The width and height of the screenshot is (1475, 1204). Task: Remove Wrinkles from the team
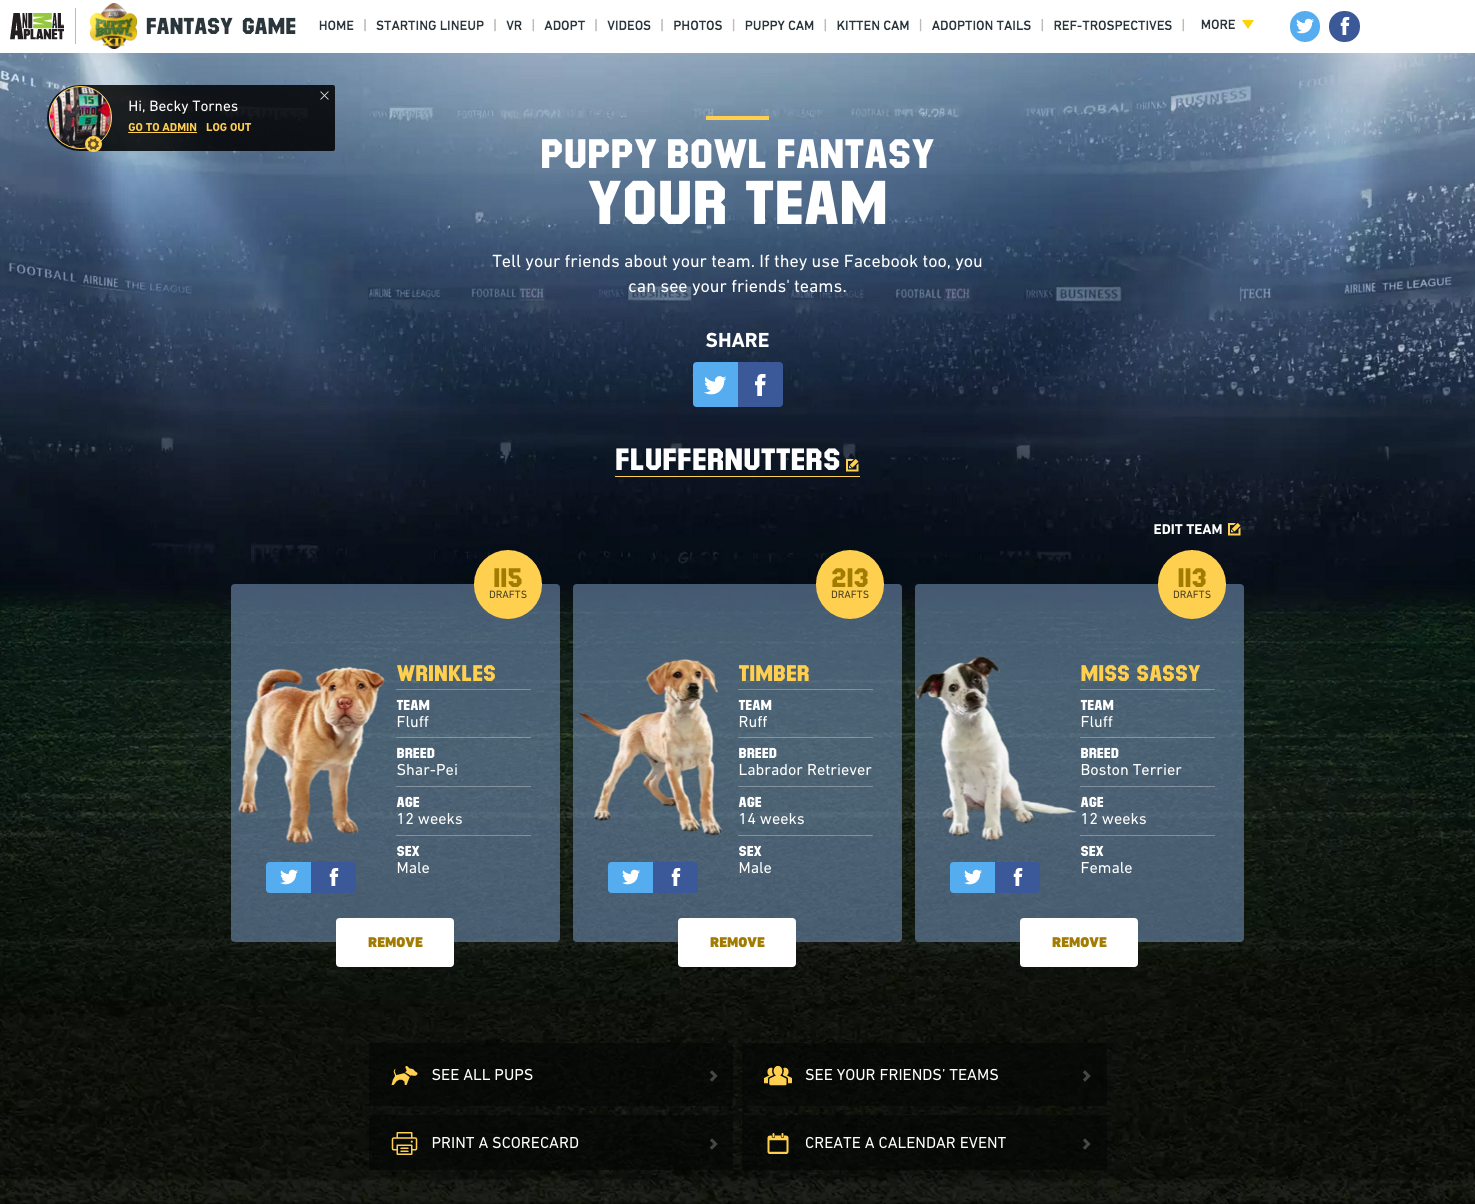[x=395, y=942]
